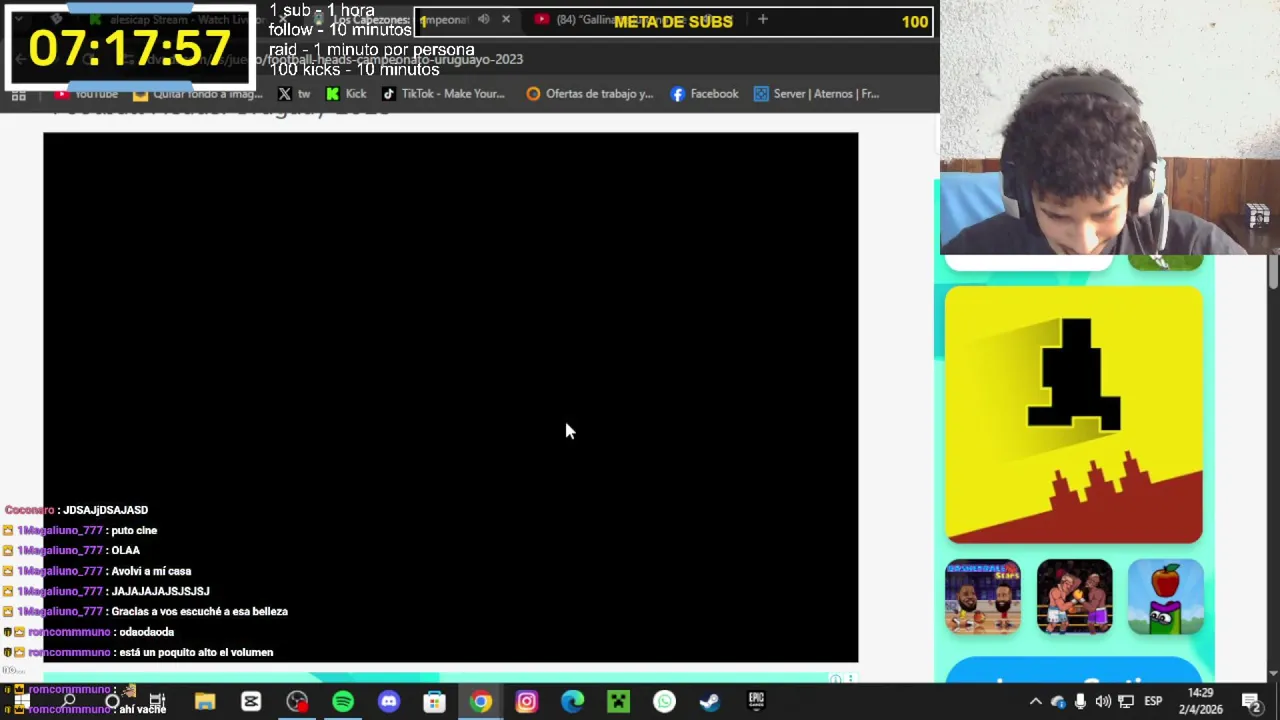Open Microsoft Edge from the taskbar
This screenshot has height=720, width=1280.
point(572,702)
